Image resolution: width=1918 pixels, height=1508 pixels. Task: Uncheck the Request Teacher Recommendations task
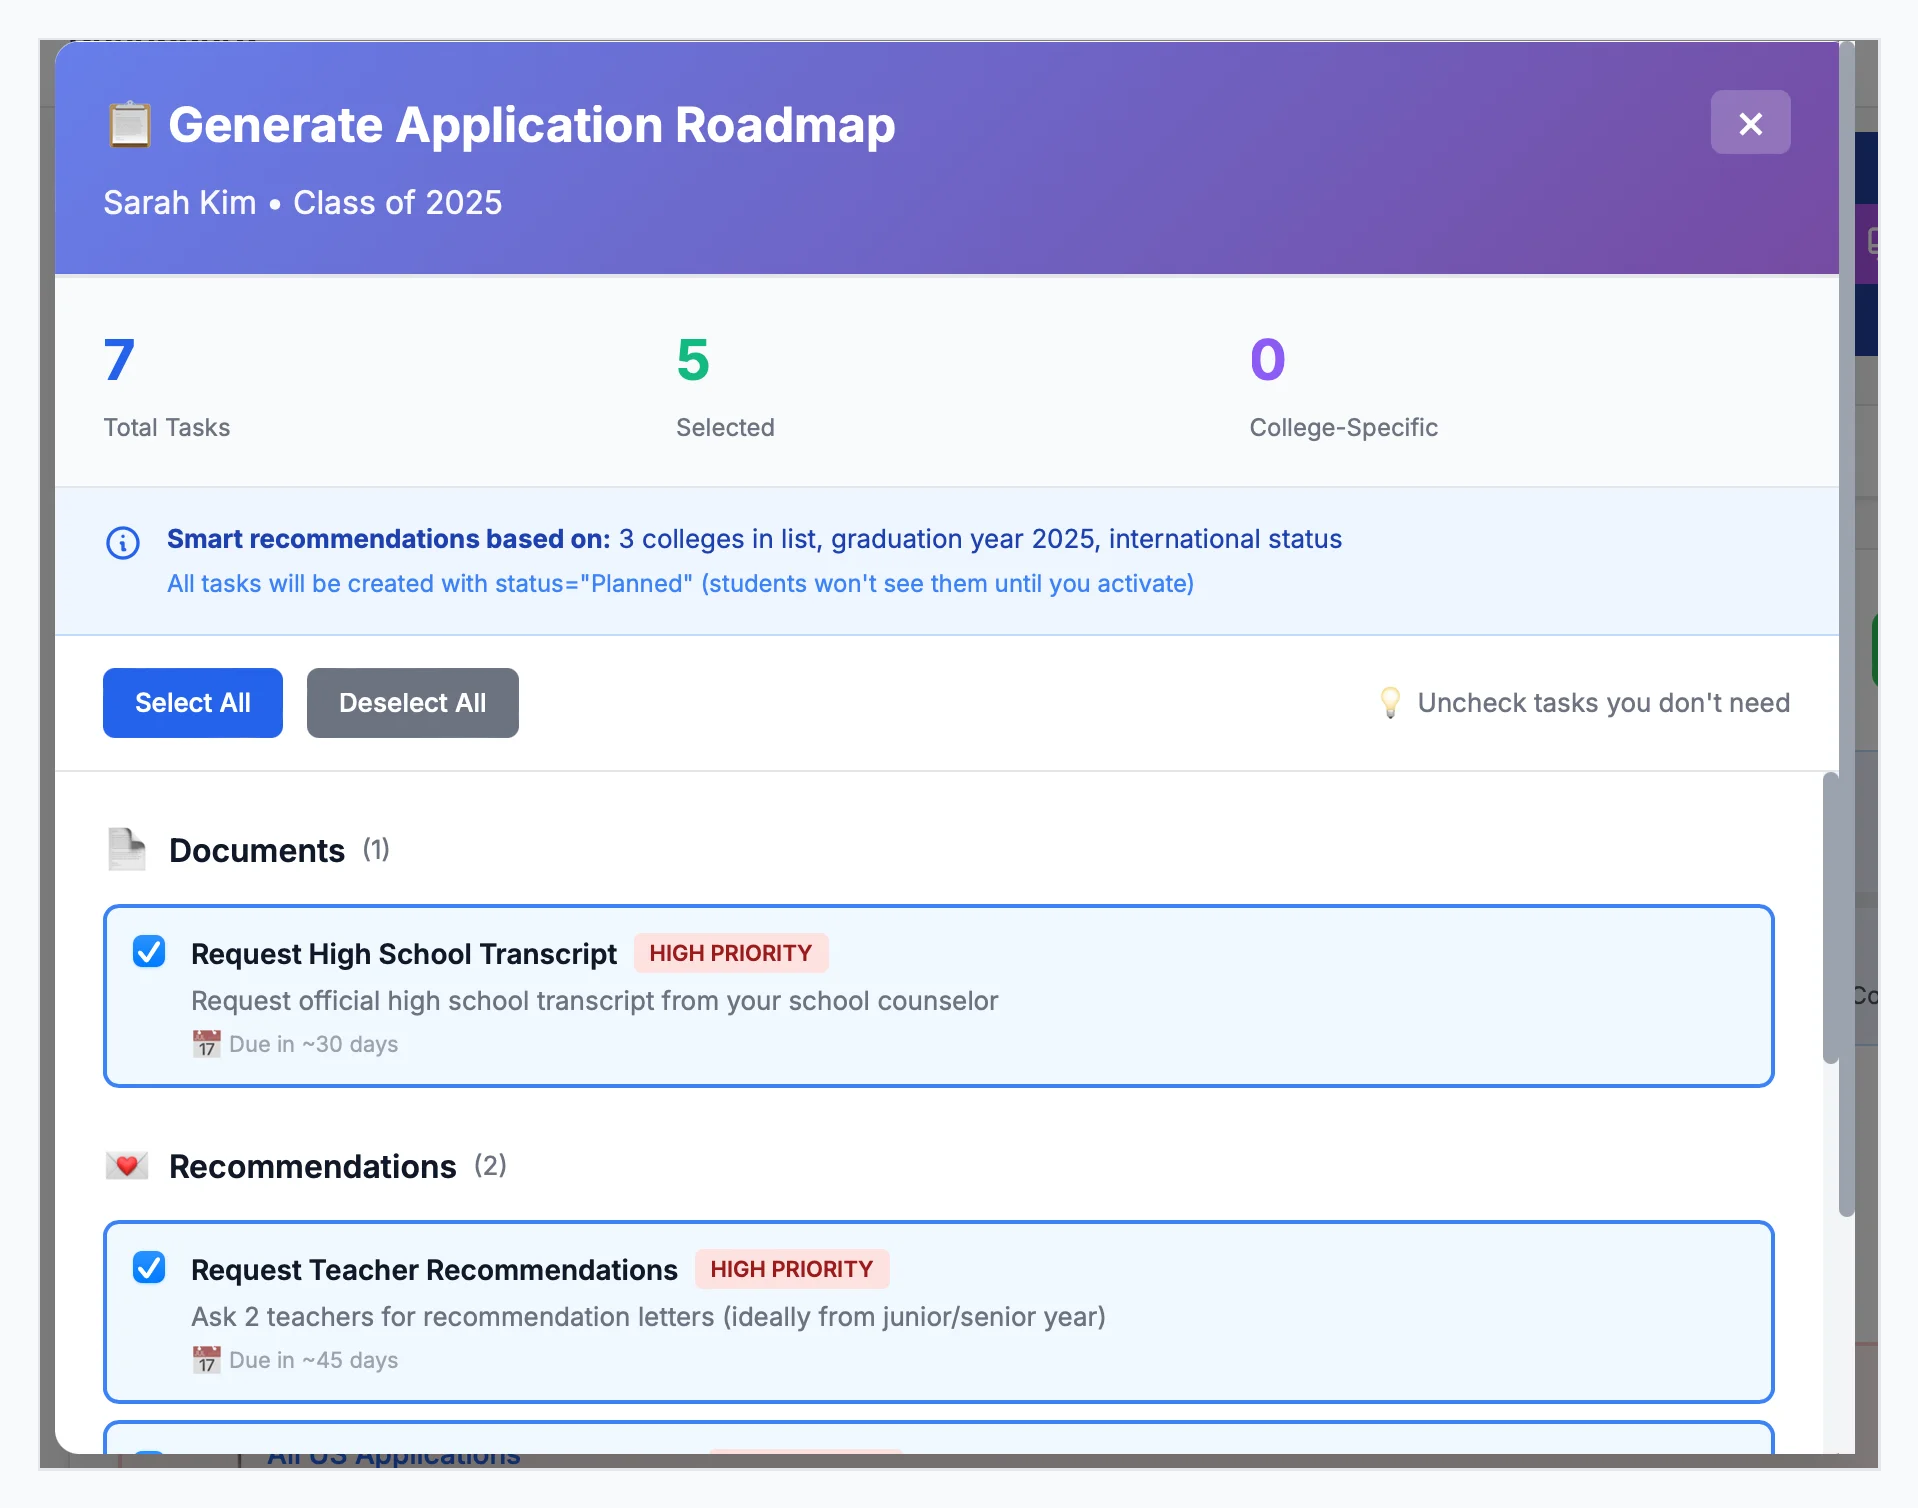pyautogui.click(x=149, y=1267)
